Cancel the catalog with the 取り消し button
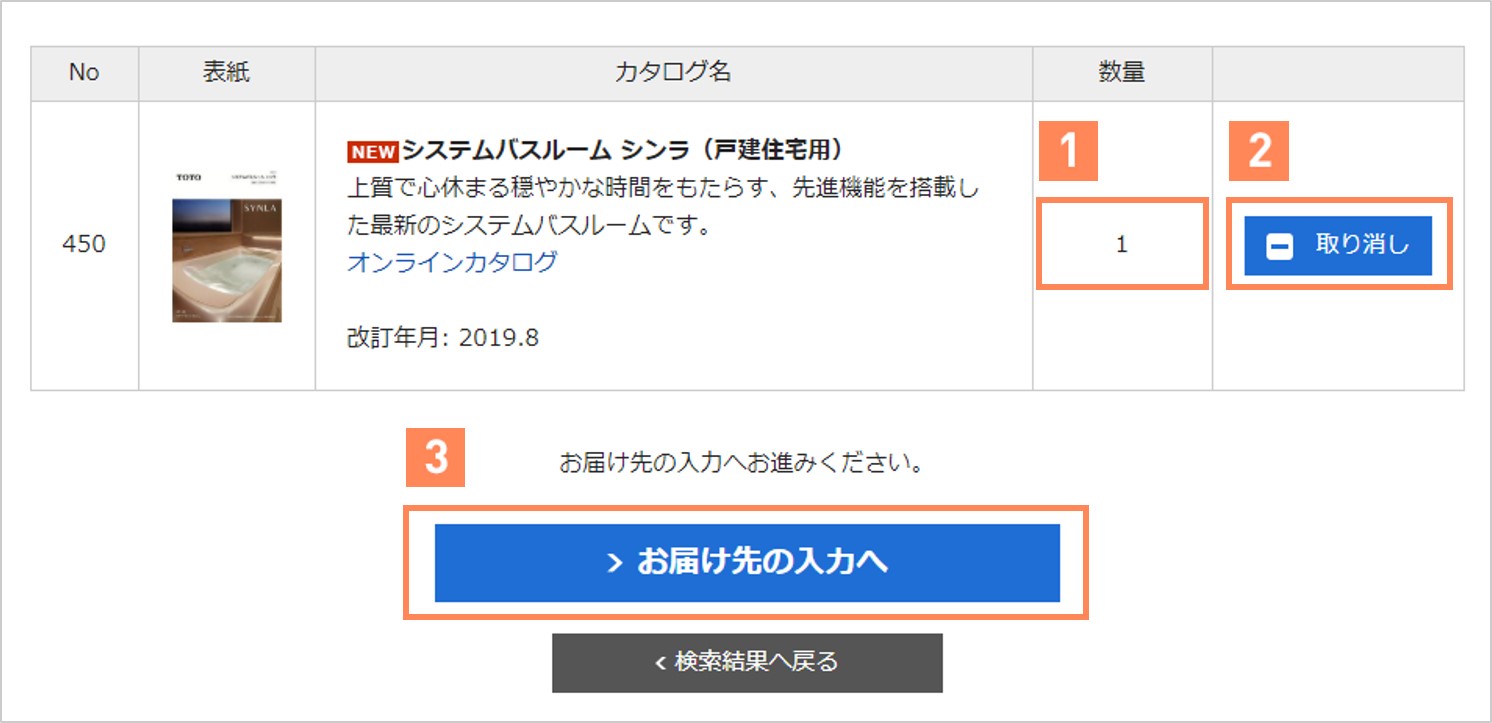 click(1338, 245)
